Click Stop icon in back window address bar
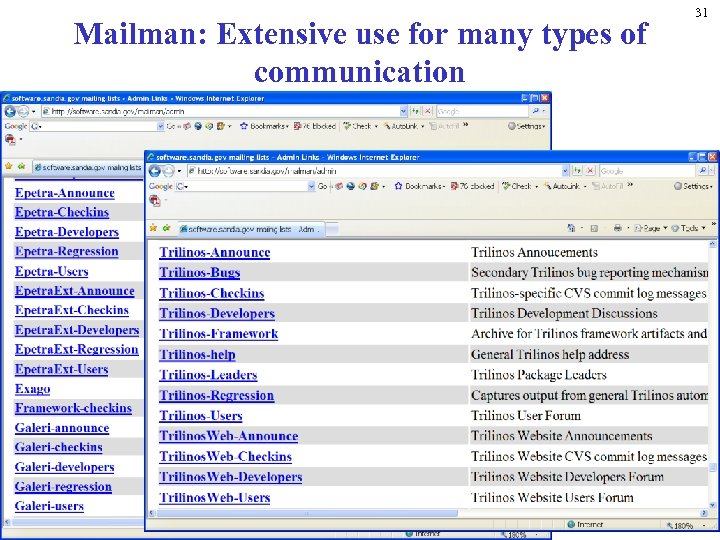The image size is (720, 540). [428, 111]
